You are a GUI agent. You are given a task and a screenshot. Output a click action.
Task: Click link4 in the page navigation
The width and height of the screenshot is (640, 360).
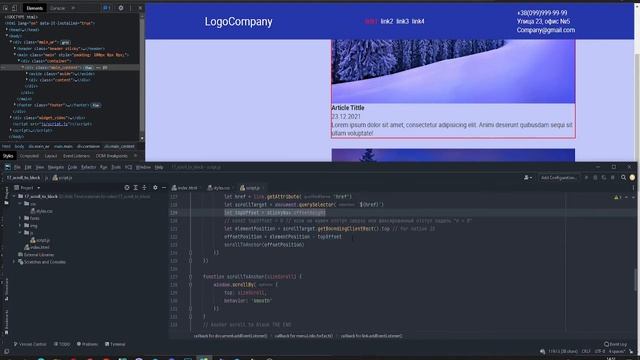point(418,21)
